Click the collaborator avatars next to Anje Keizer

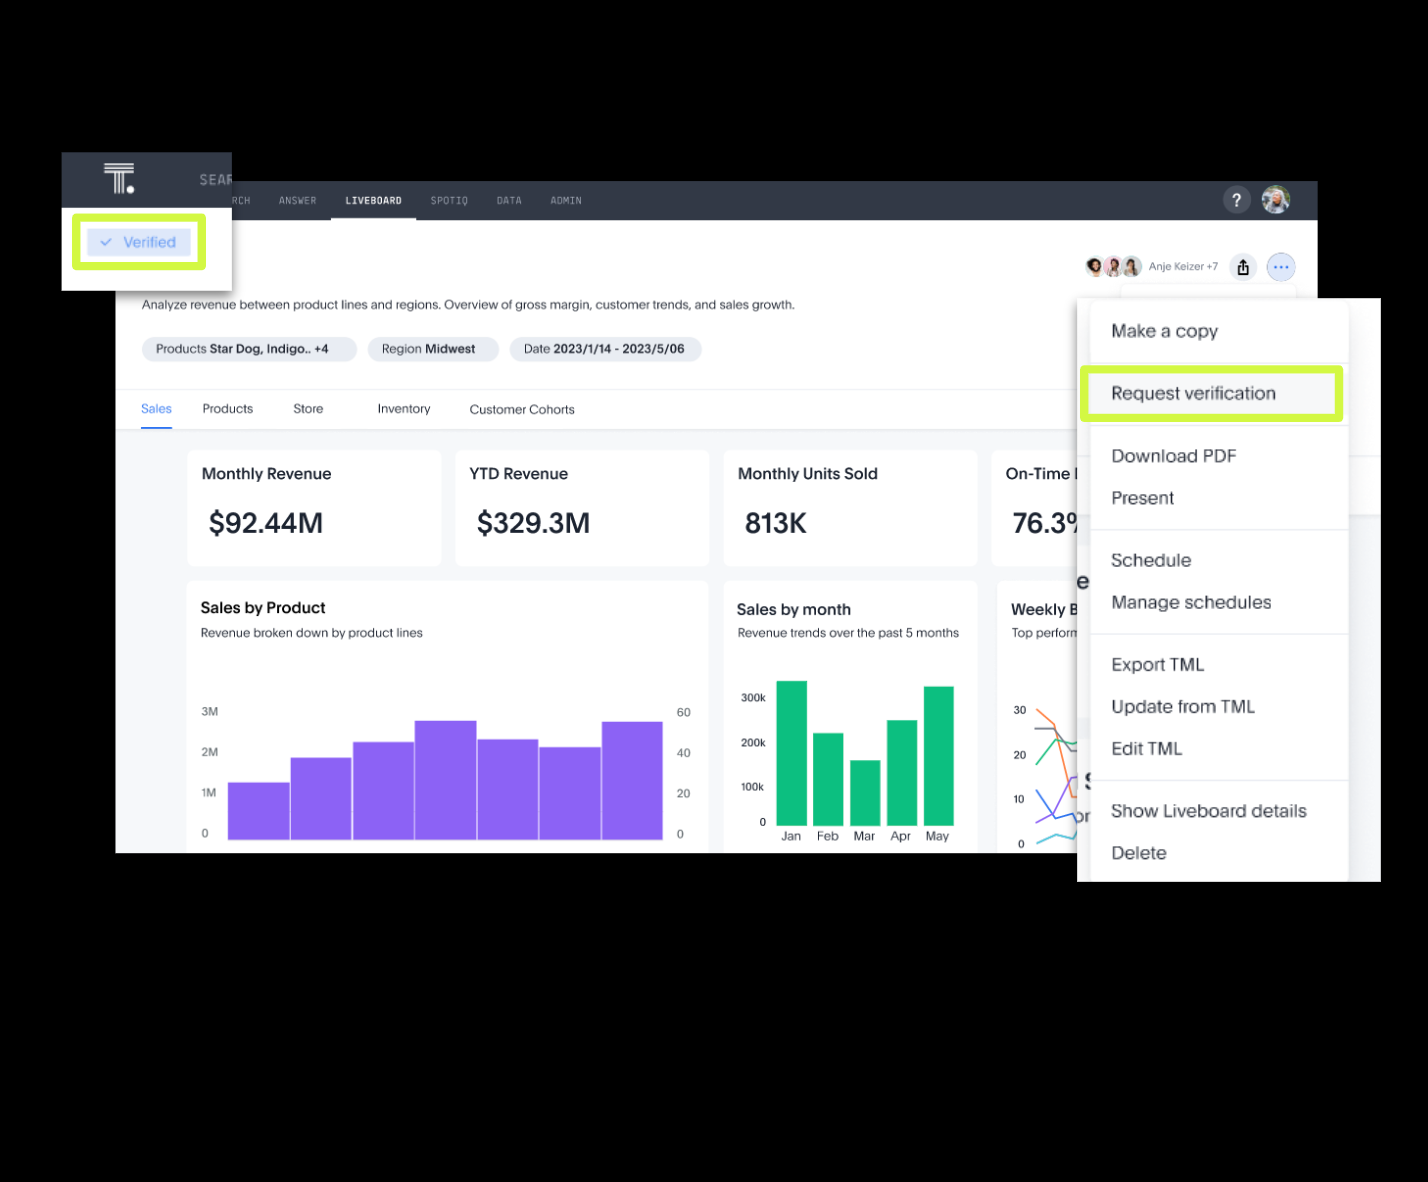(x=1113, y=266)
